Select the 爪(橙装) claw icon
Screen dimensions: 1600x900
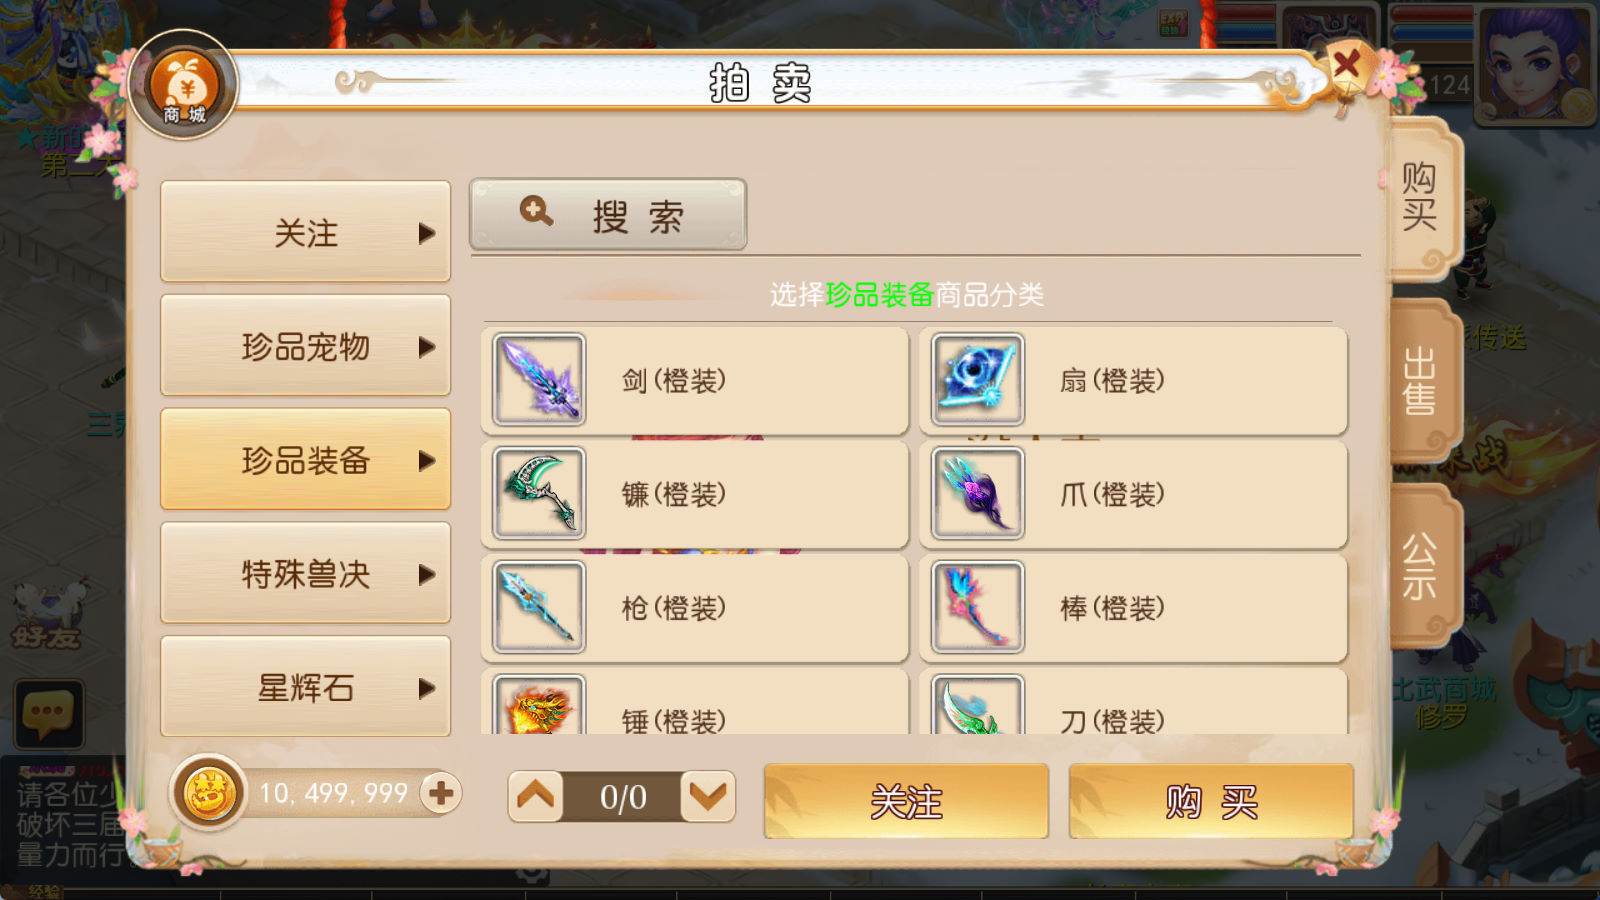(977, 494)
